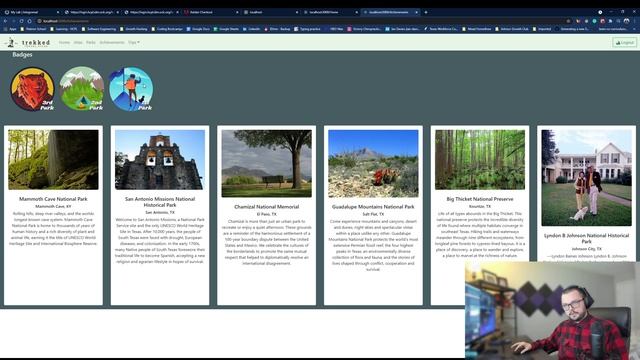This screenshot has height=360, width=640.
Task: Go forward in the browser
Action: tap(13, 21)
